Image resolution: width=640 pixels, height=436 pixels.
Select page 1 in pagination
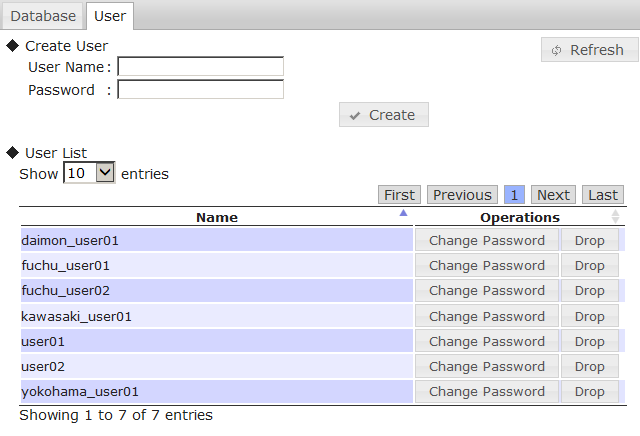(x=514, y=195)
